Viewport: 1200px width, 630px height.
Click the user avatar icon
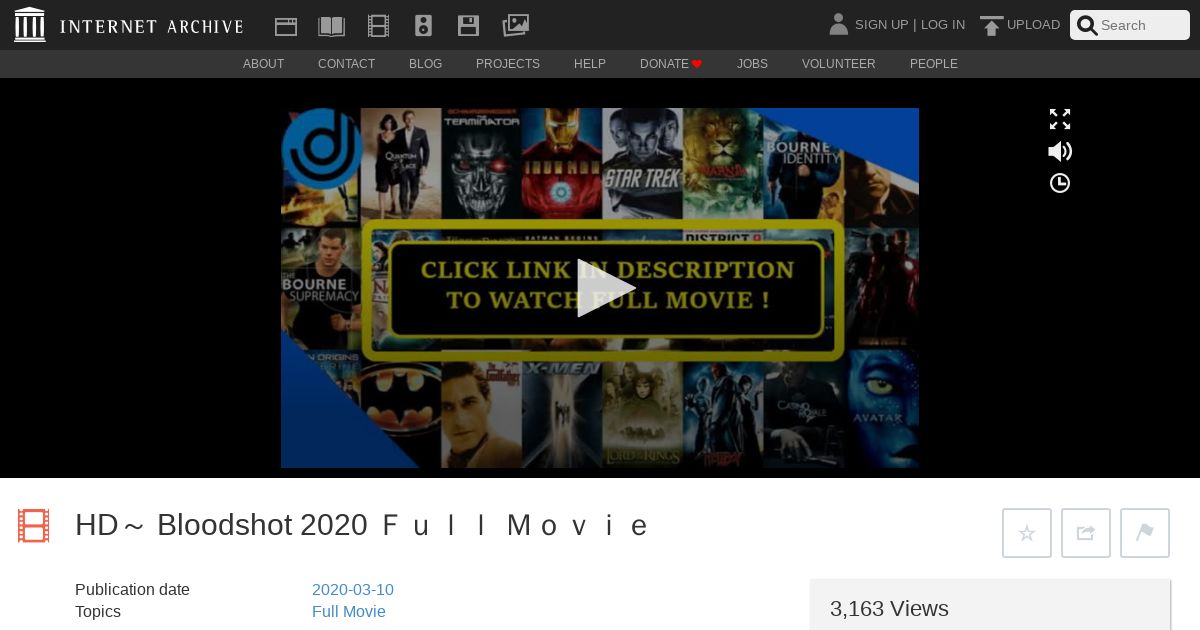(x=838, y=24)
